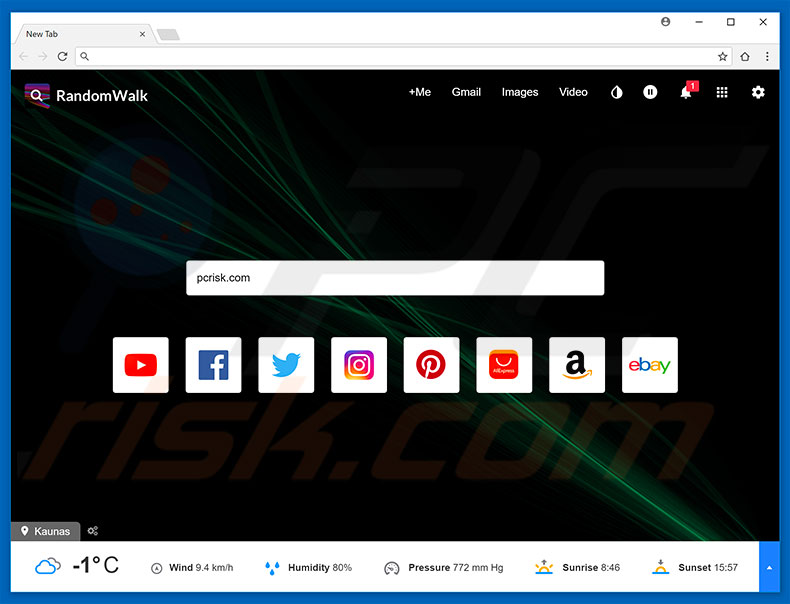Open the Chrome profile account icon
The width and height of the screenshot is (790, 604).
click(666, 22)
